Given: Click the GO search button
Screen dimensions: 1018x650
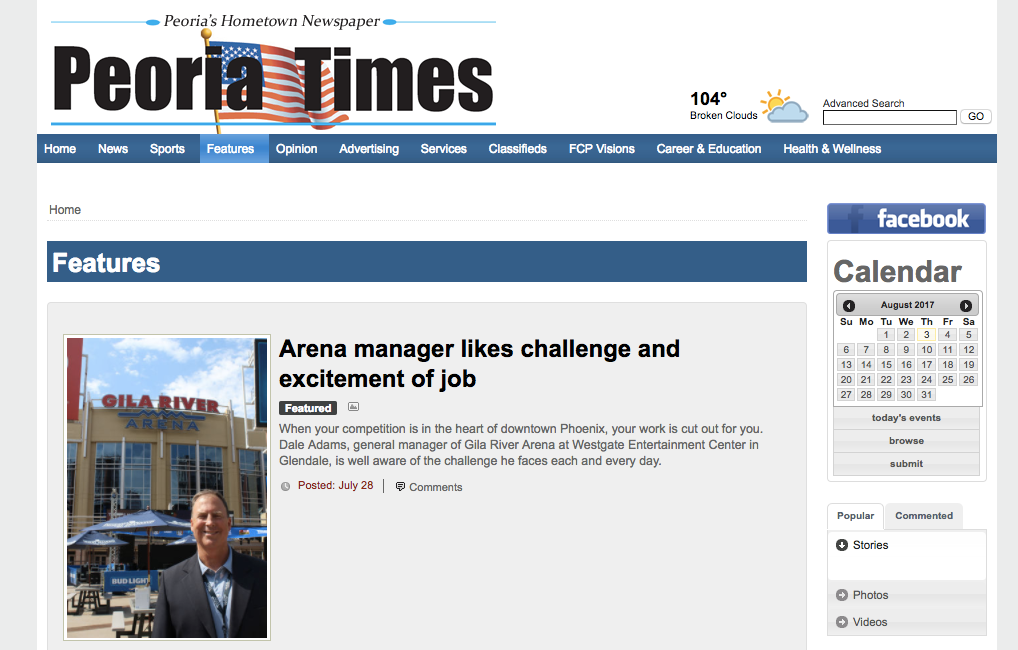Looking at the screenshot, I should click(x=976, y=116).
